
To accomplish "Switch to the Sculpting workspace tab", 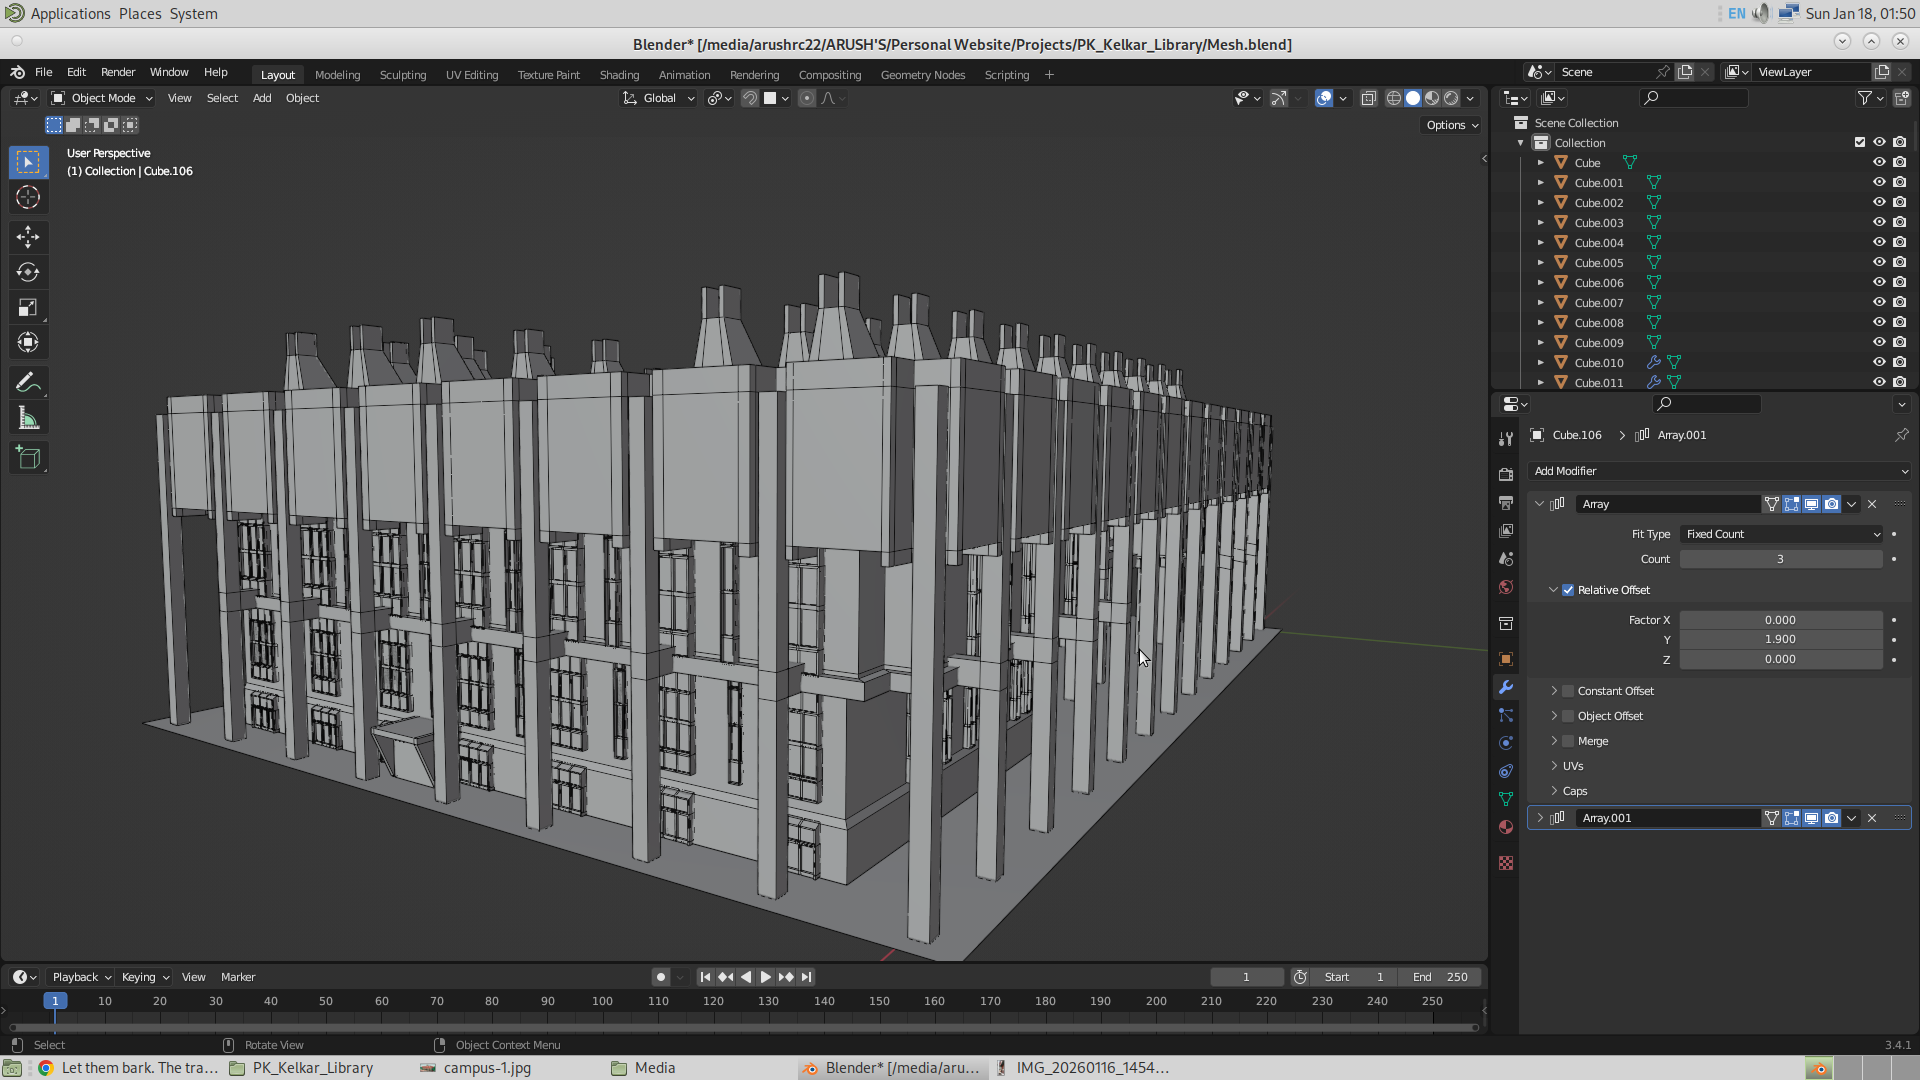I will pyautogui.click(x=402, y=75).
